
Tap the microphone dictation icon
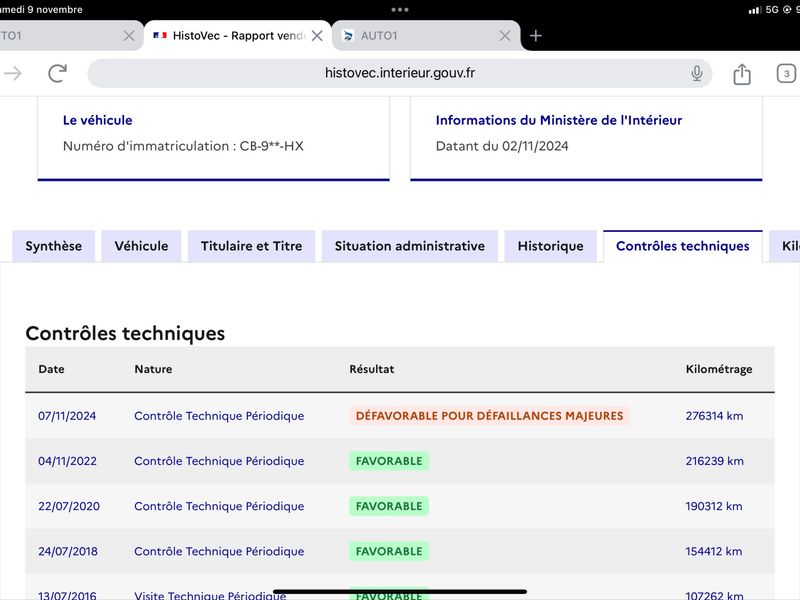pyautogui.click(x=696, y=73)
